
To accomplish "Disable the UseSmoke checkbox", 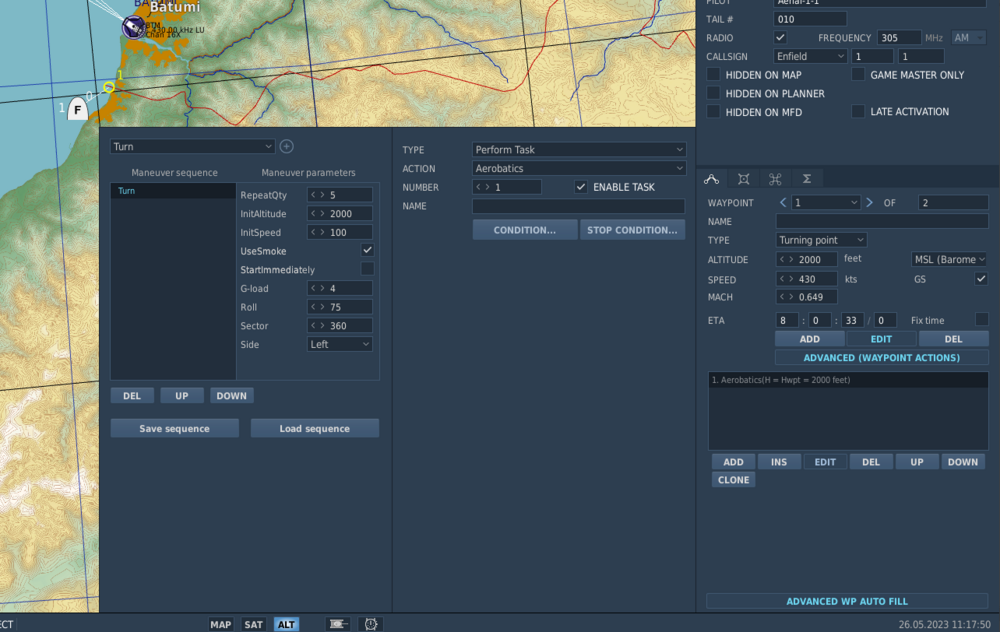I will point(367,250).
